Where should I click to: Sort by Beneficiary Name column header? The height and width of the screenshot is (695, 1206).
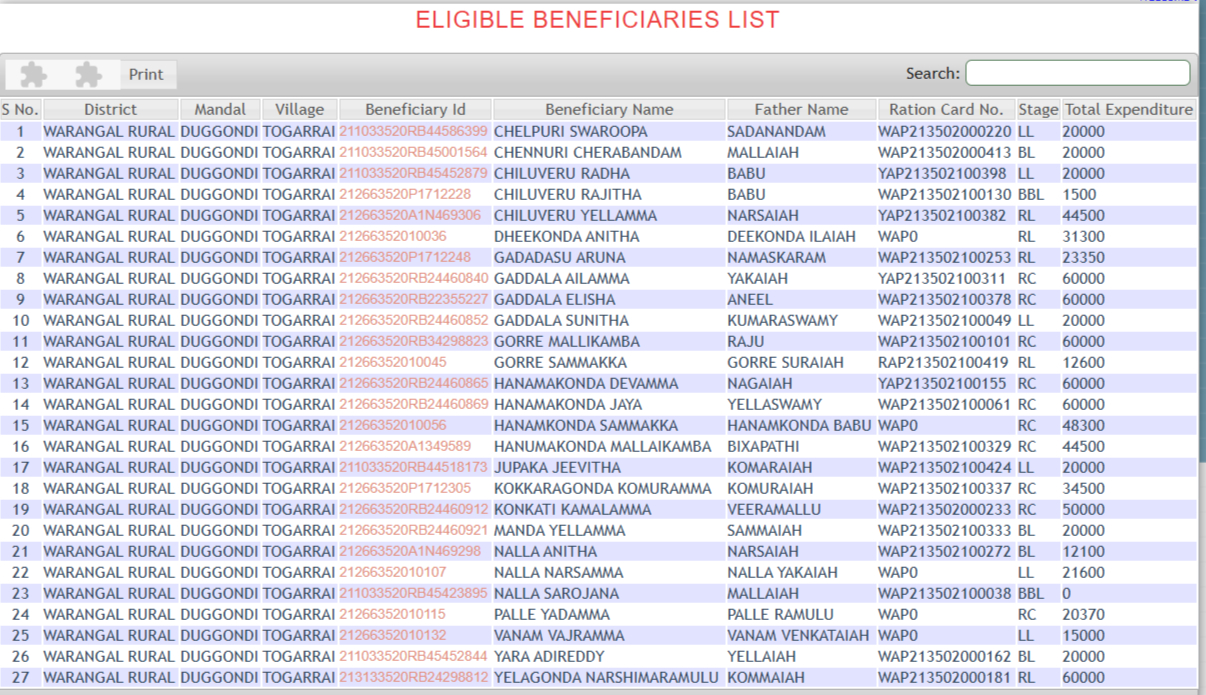(x=609, y=109)
